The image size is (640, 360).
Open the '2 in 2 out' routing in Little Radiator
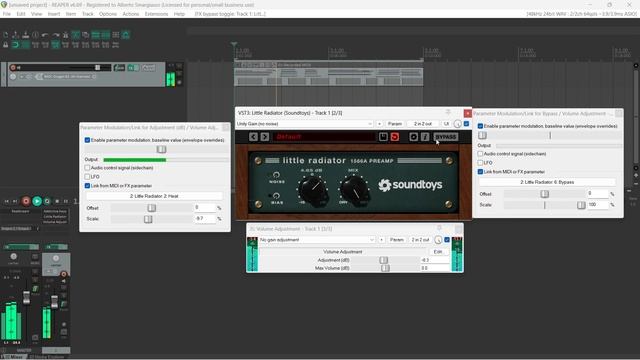423,124
